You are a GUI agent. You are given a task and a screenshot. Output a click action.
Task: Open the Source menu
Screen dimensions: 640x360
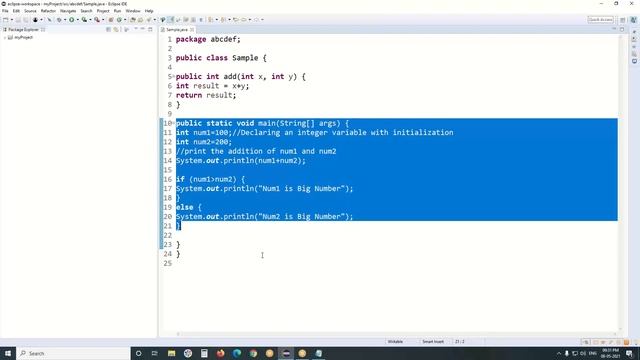(x=30, y=11)
